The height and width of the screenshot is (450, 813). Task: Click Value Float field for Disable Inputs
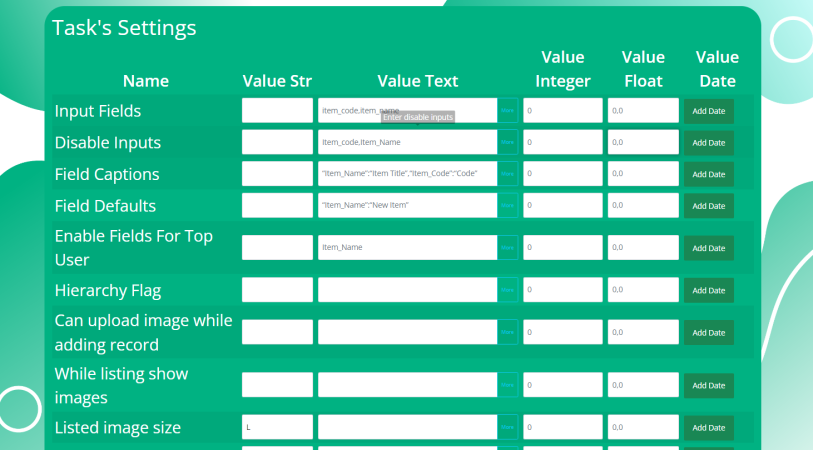[643, 143]
